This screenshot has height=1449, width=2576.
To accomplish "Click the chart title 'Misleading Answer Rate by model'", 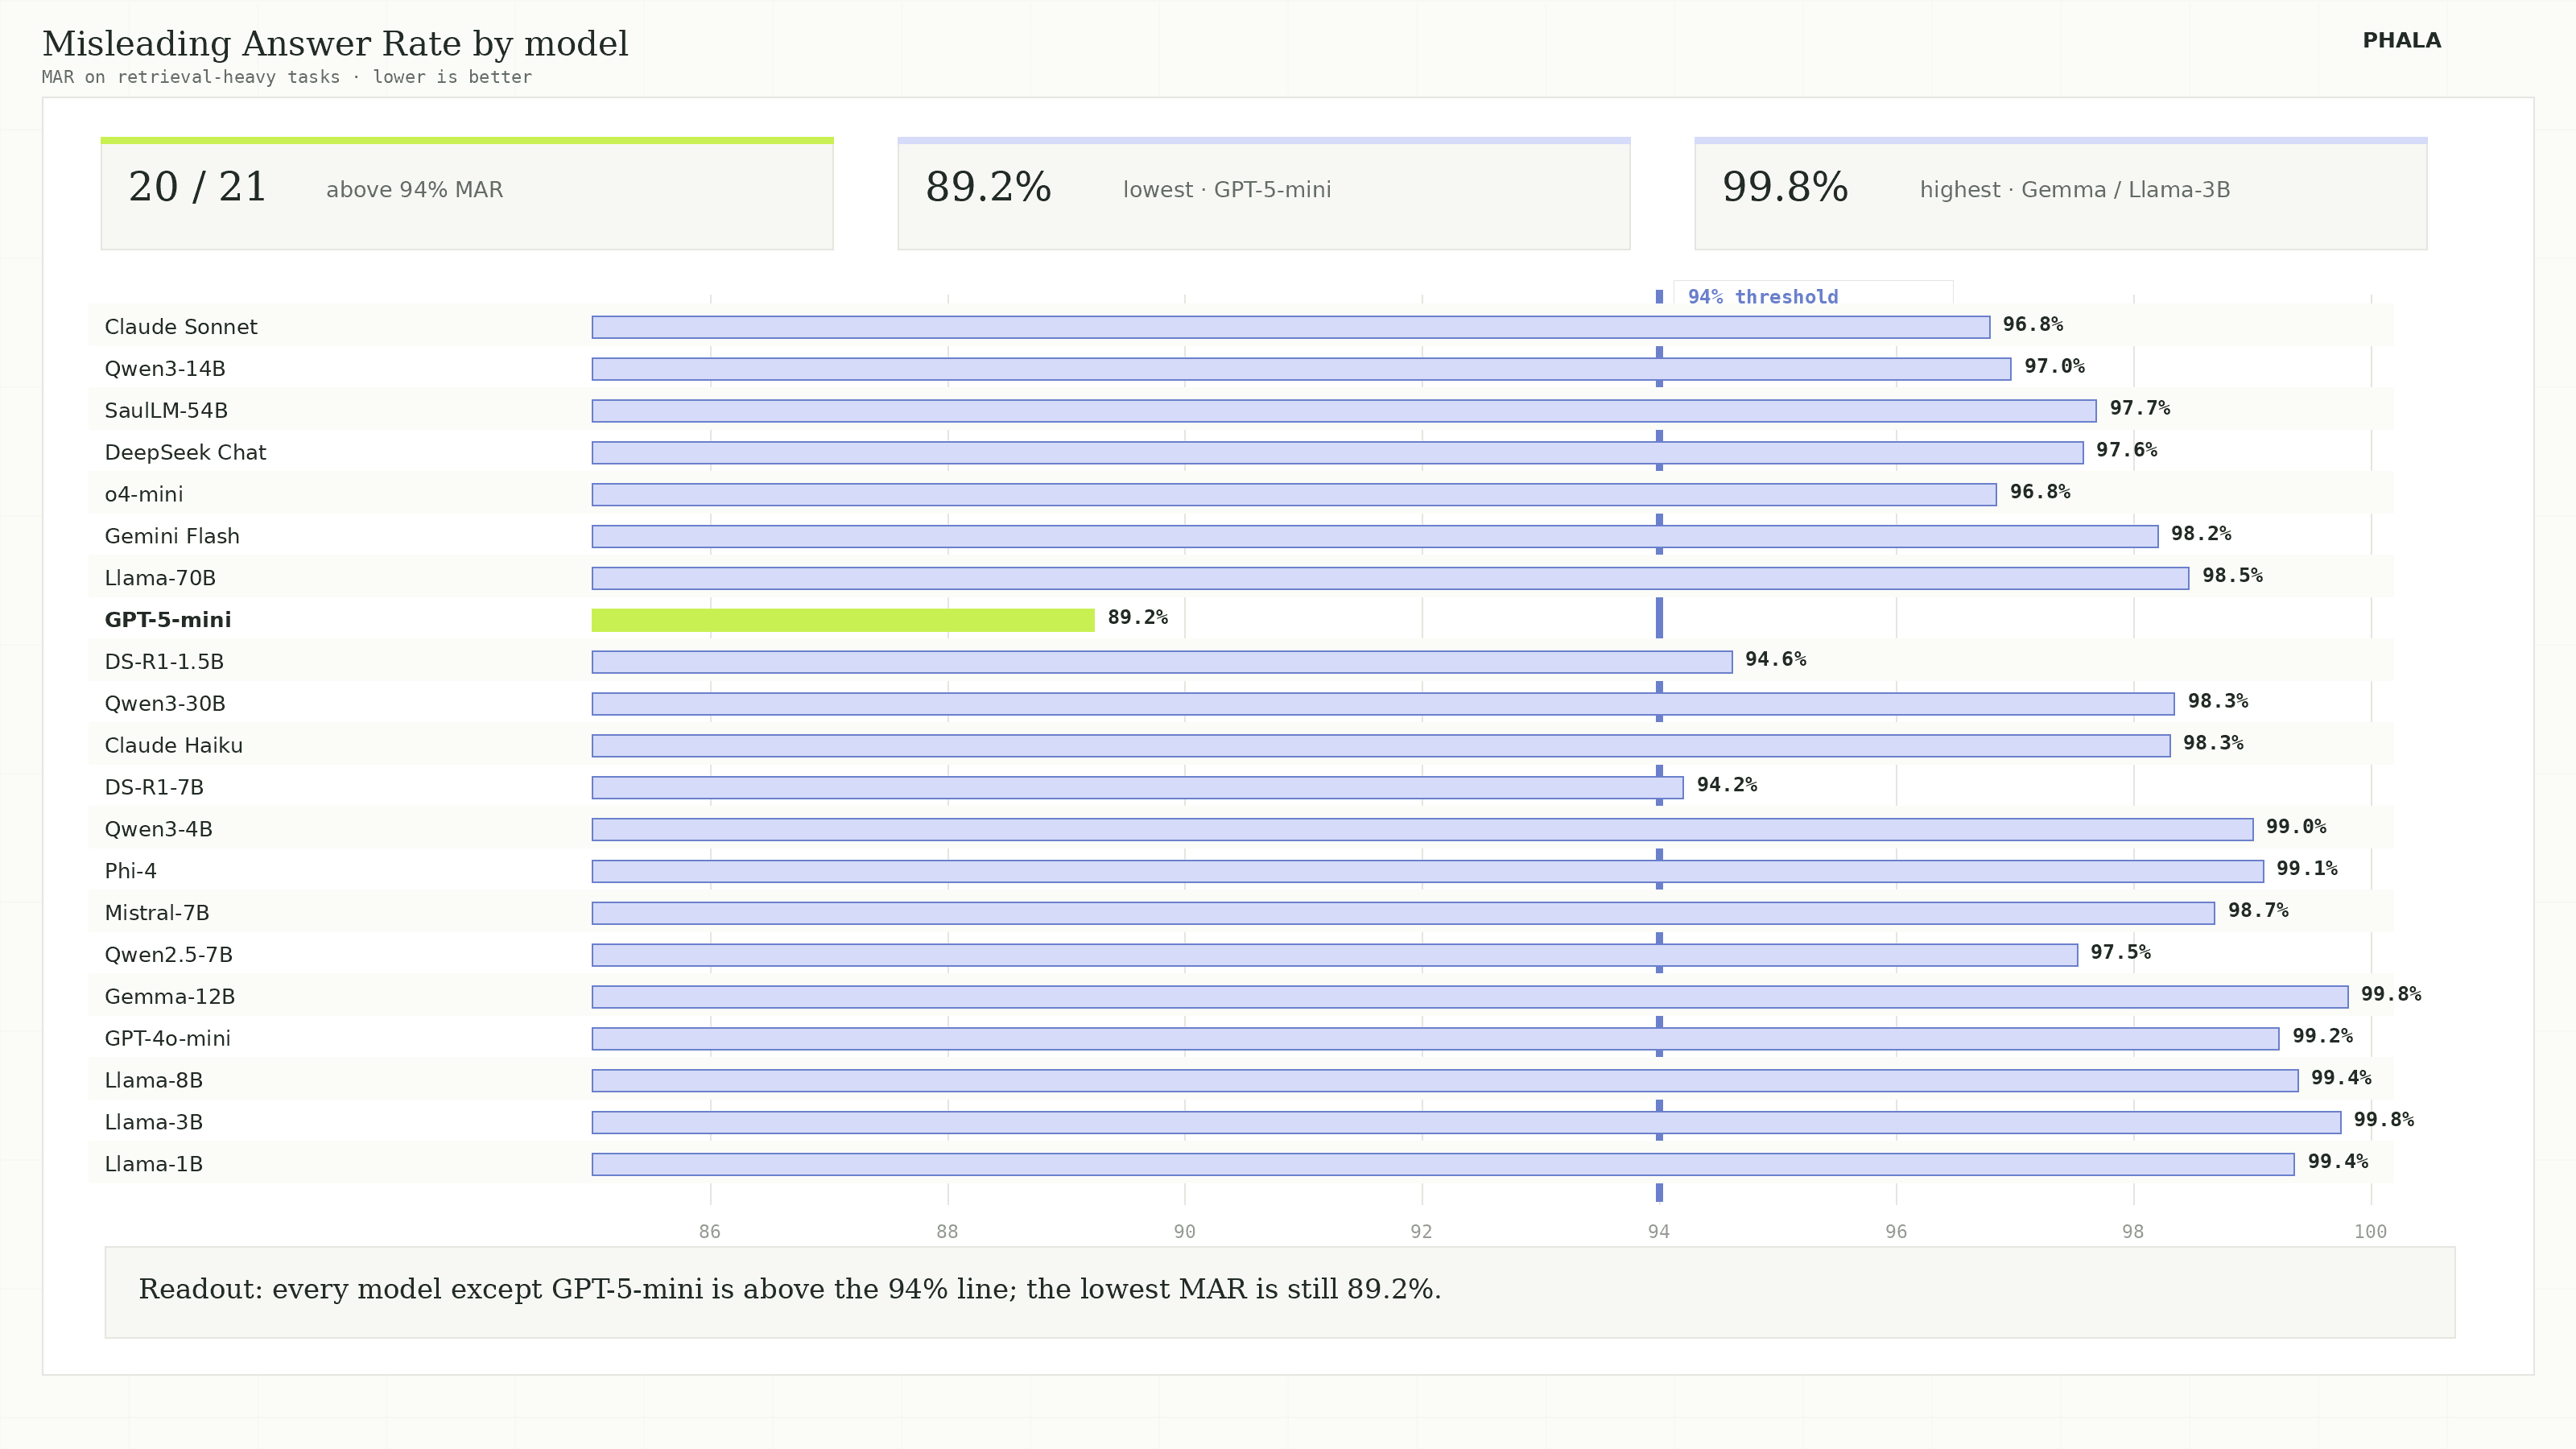I will [x=335, y=44].
